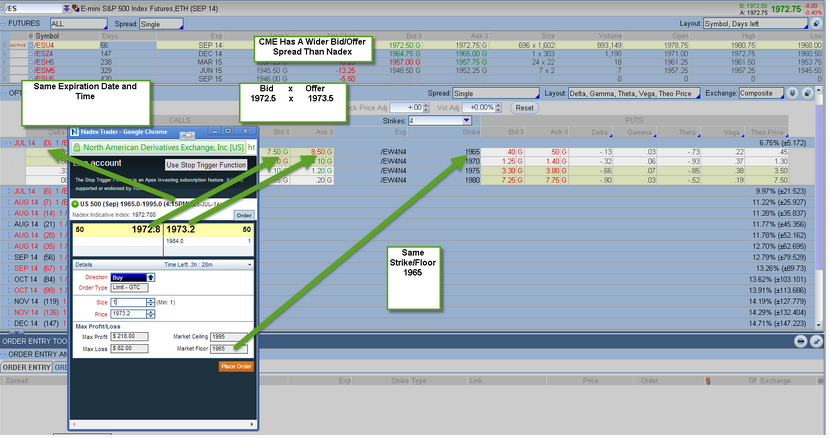The width and height of the screenshot is (829, 438).
Task: Expand the DEC 14 (147) expiration row
Action: pyautogui.click(x=9, y=324)
